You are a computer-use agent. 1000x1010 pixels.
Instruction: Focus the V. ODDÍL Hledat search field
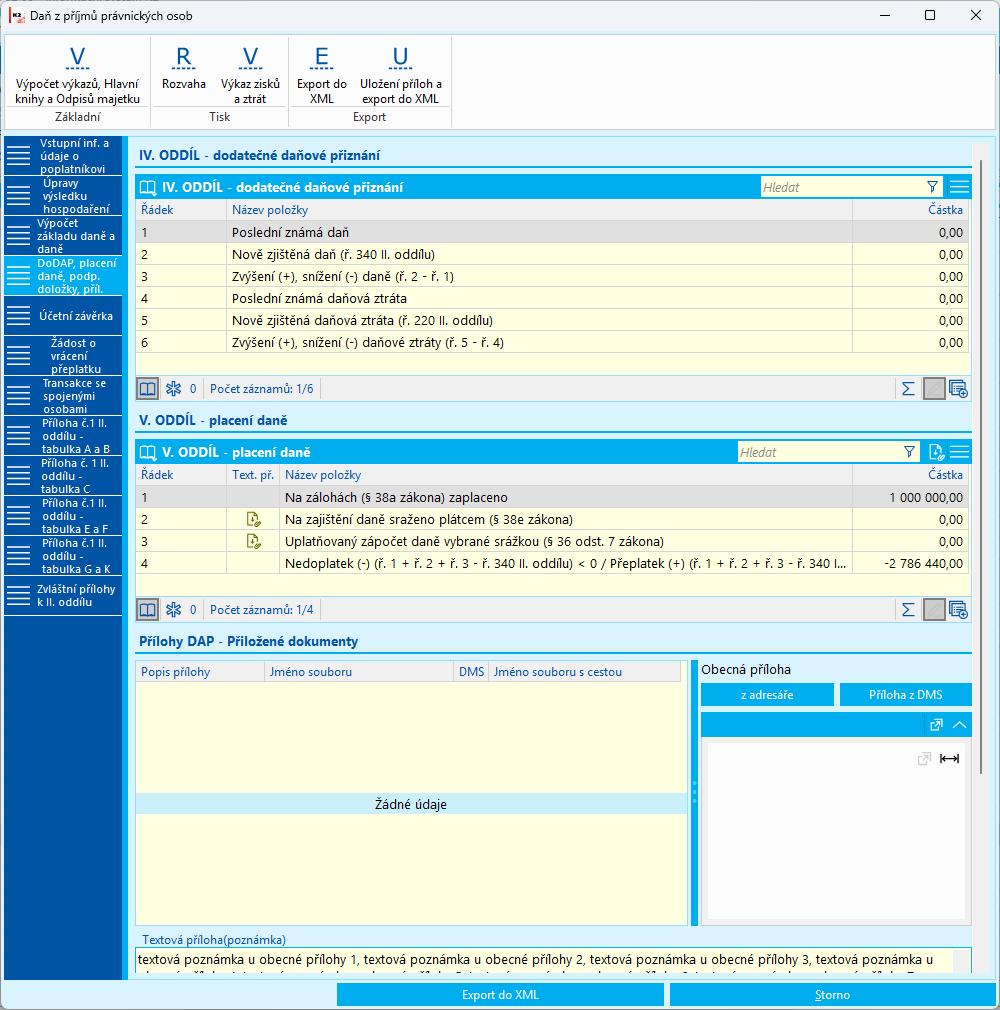pos(818,452)
